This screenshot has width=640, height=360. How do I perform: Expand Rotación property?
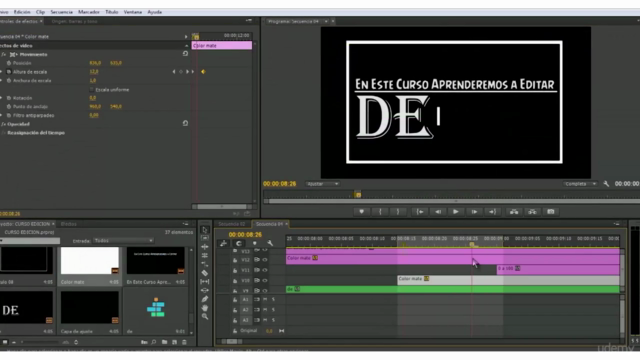click(1, 98)
